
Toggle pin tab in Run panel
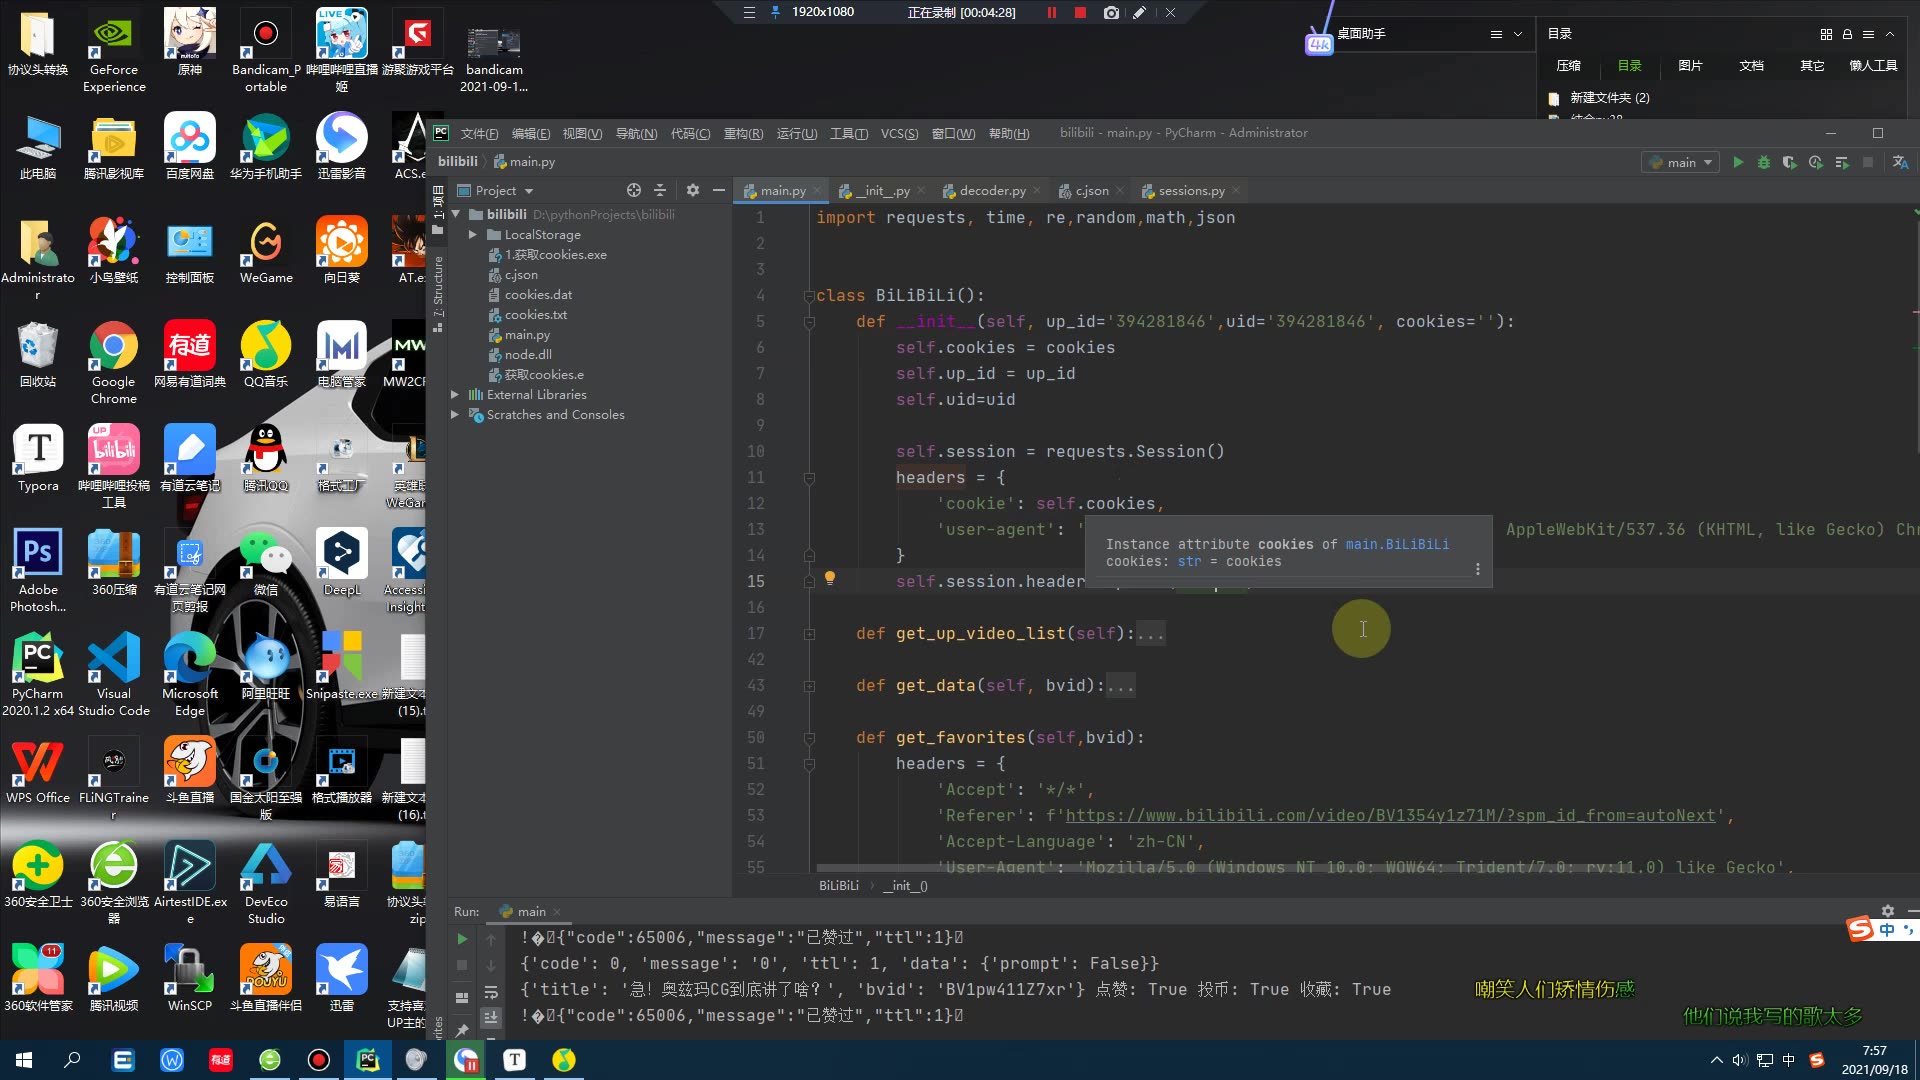(x=461, y=1029)
